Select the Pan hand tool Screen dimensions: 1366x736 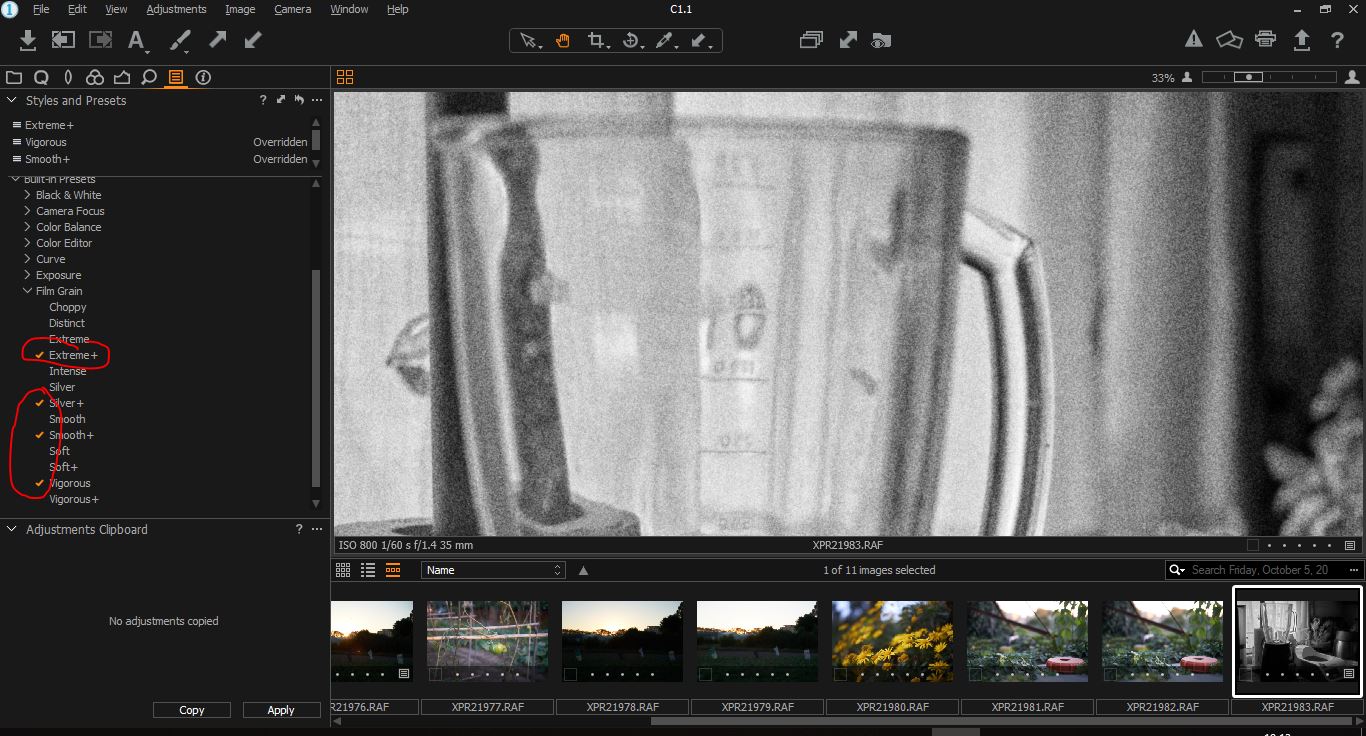pyautogui.click(x=563, y=41)
